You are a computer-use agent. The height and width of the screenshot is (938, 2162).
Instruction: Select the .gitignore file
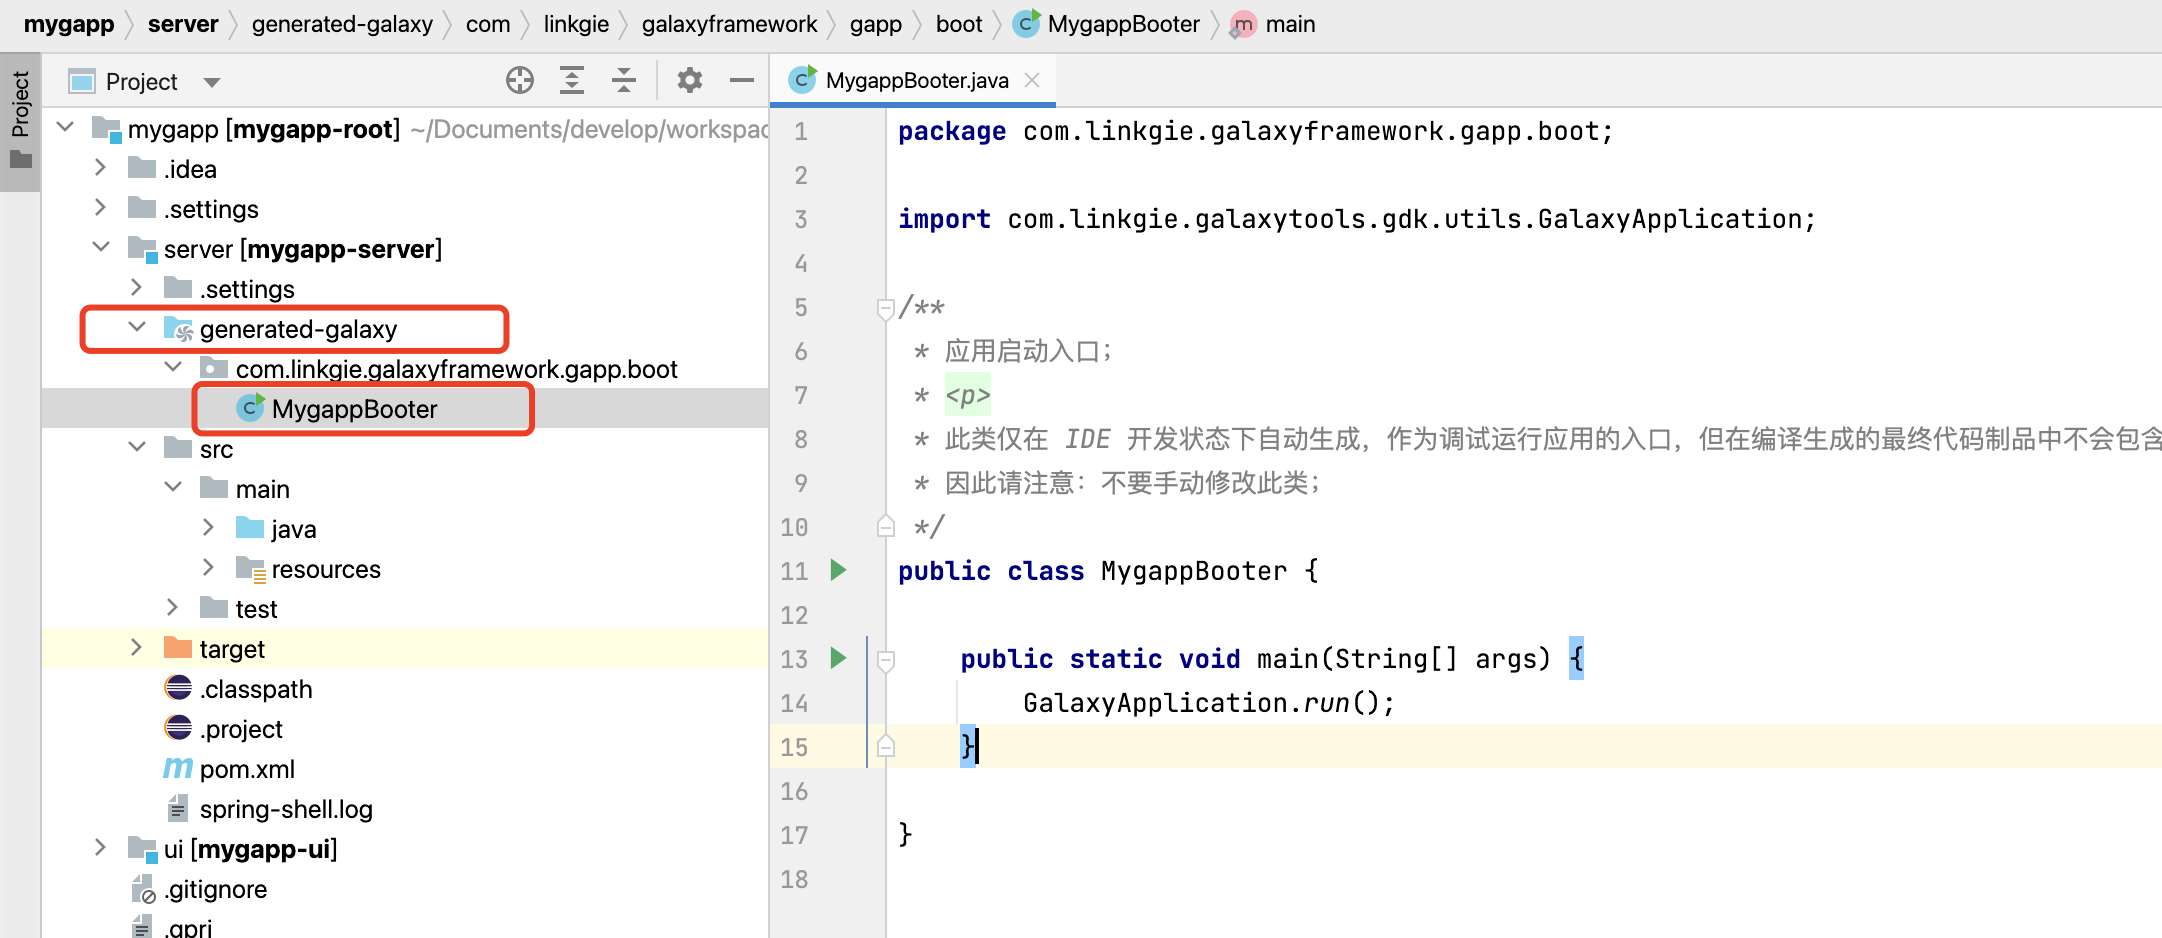[x=405, y=889]
